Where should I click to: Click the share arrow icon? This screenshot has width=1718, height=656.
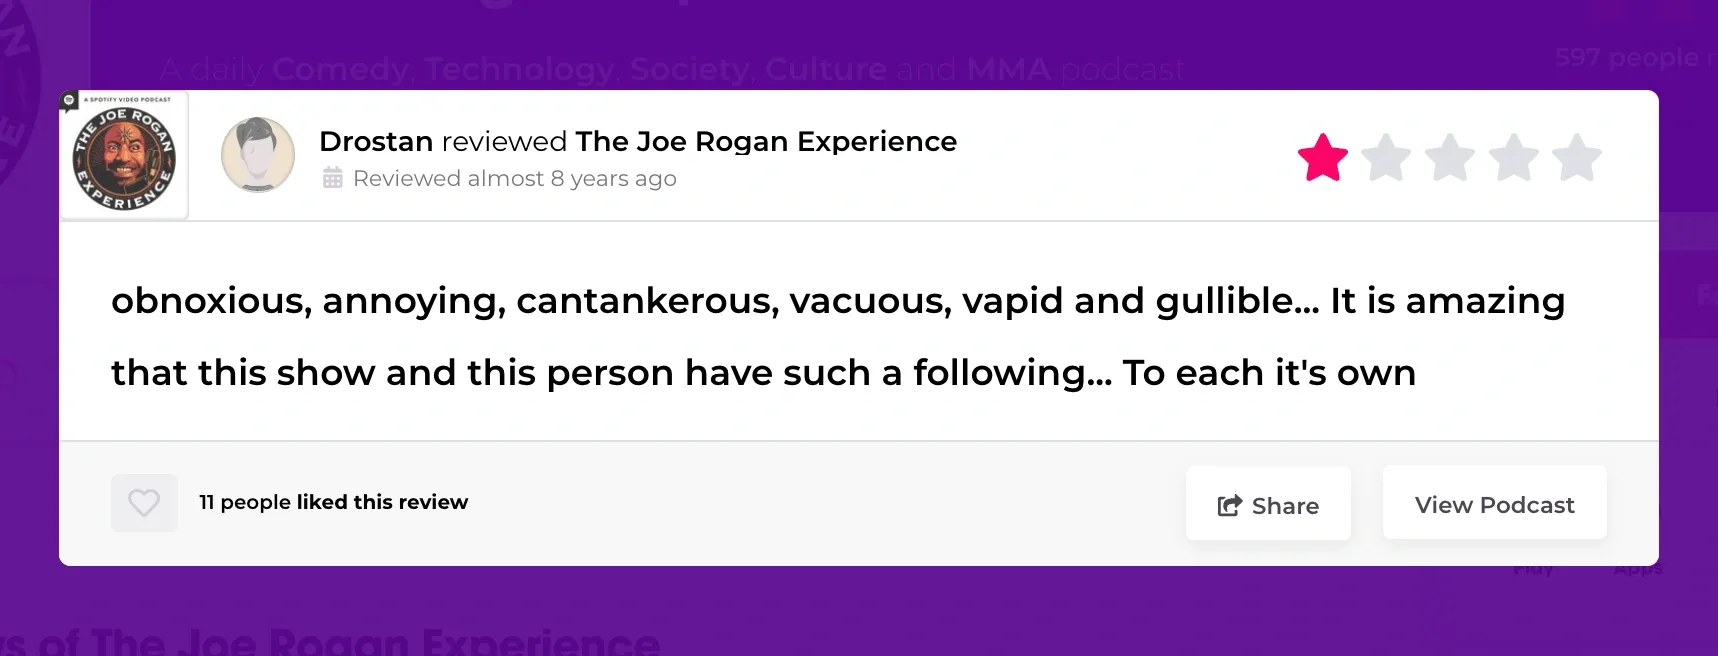pyautogui.click(x=1229, y=505)
